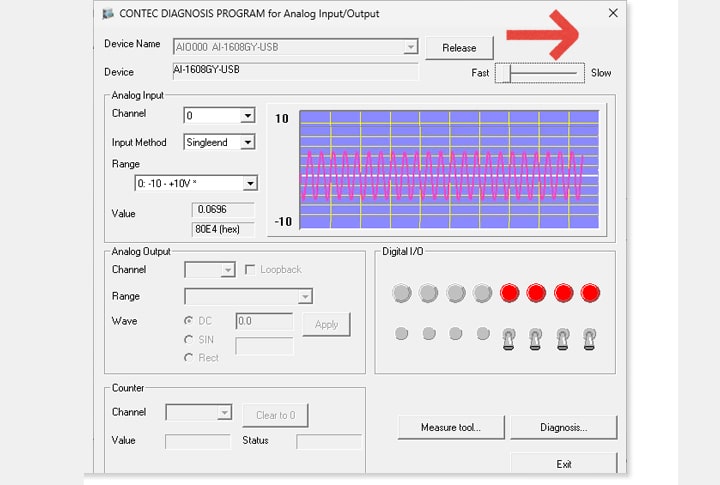Screen dimensions: 720x485
Task: Open the Measure tool dialog
Action: point(450,427)
